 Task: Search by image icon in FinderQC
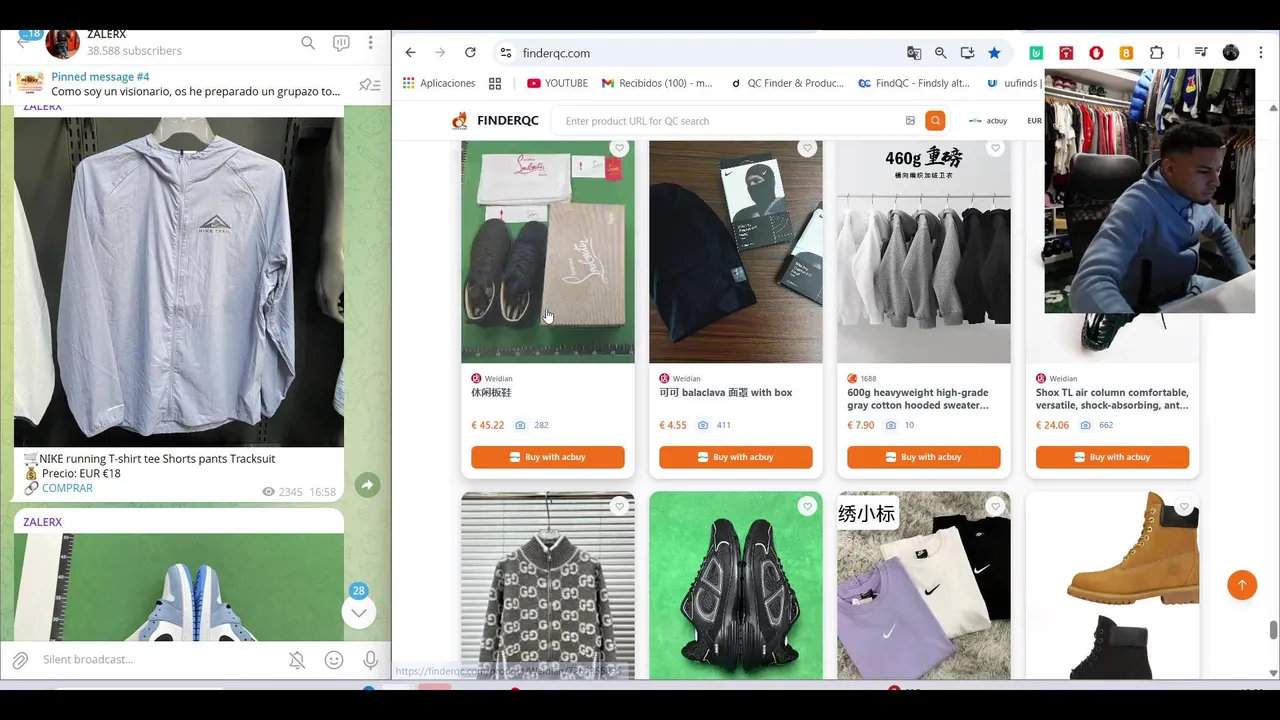point(910,121)
